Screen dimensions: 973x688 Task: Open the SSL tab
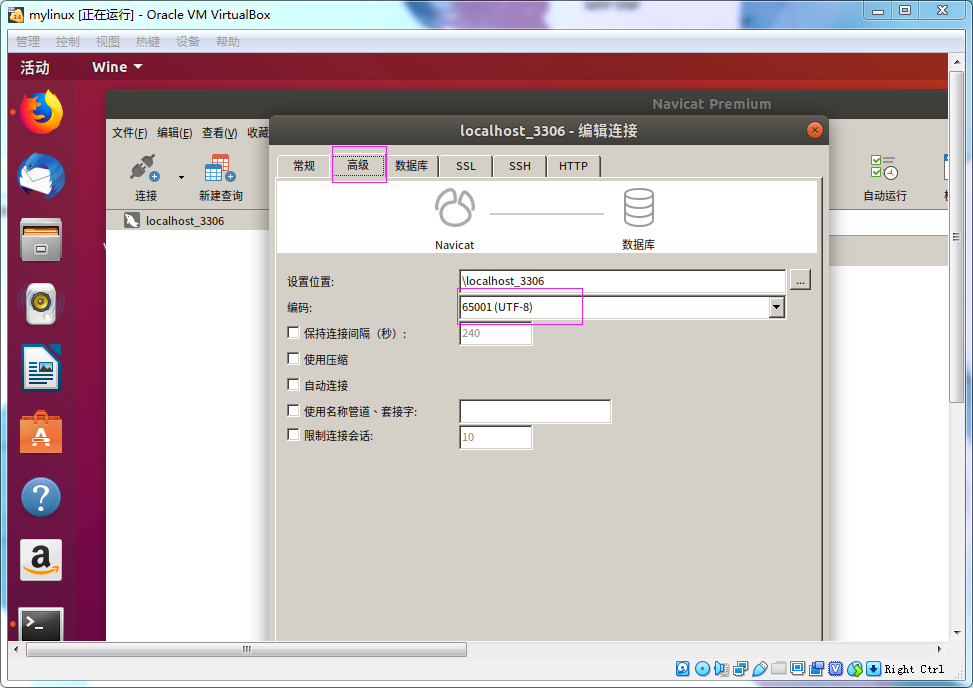click(465, 166)
